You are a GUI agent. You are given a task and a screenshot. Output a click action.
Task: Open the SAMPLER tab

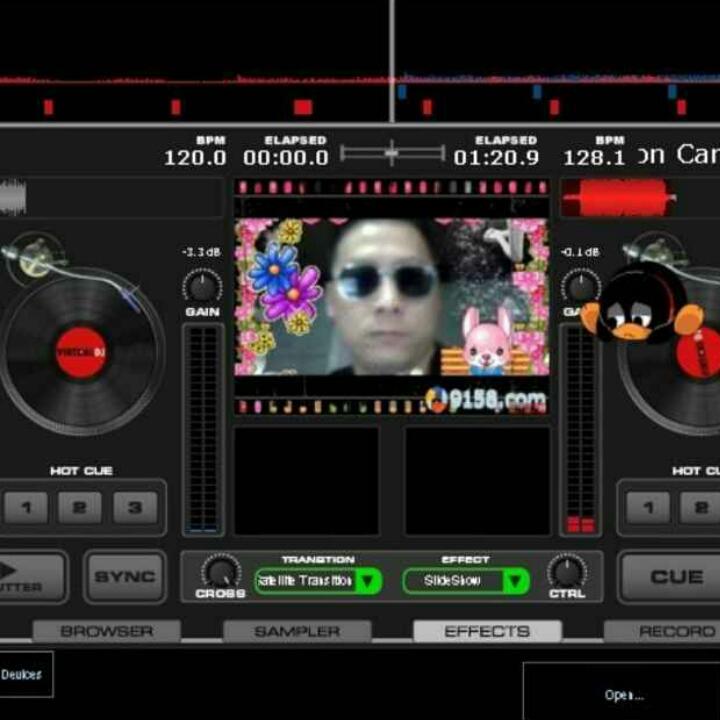(x=297, y=631)
